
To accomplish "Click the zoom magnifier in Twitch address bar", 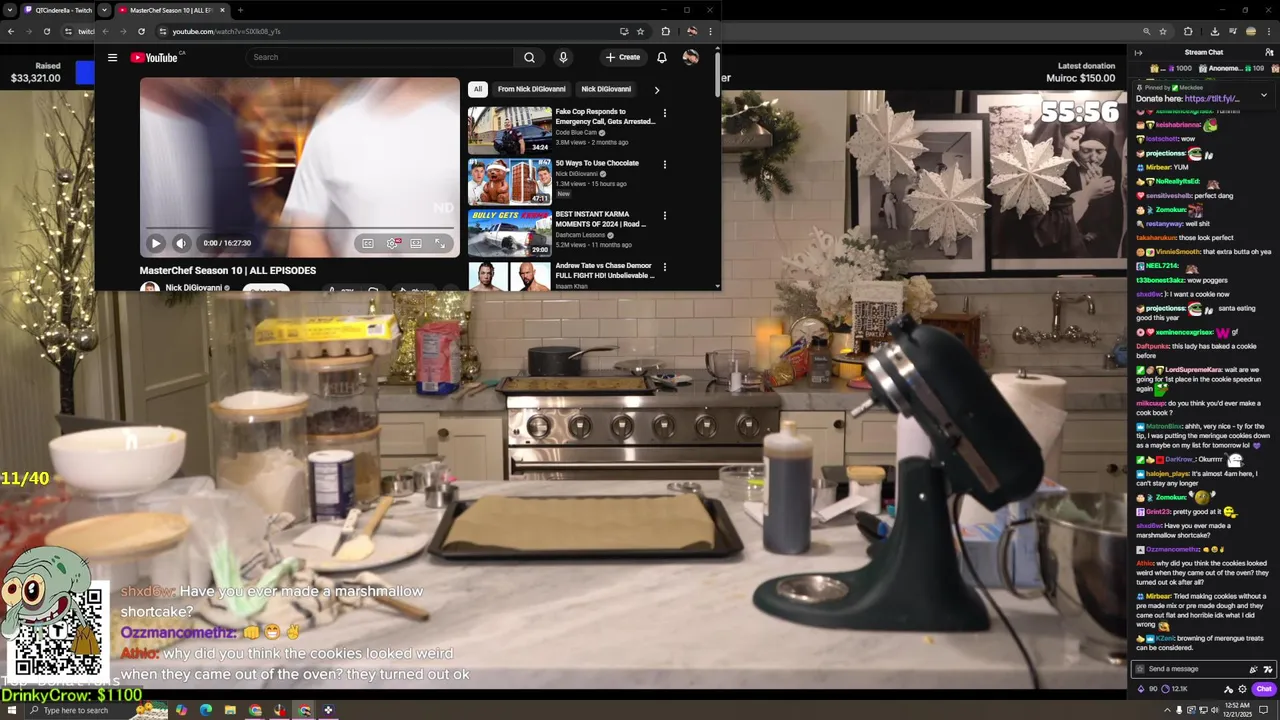I will (x=1146, y=31).
